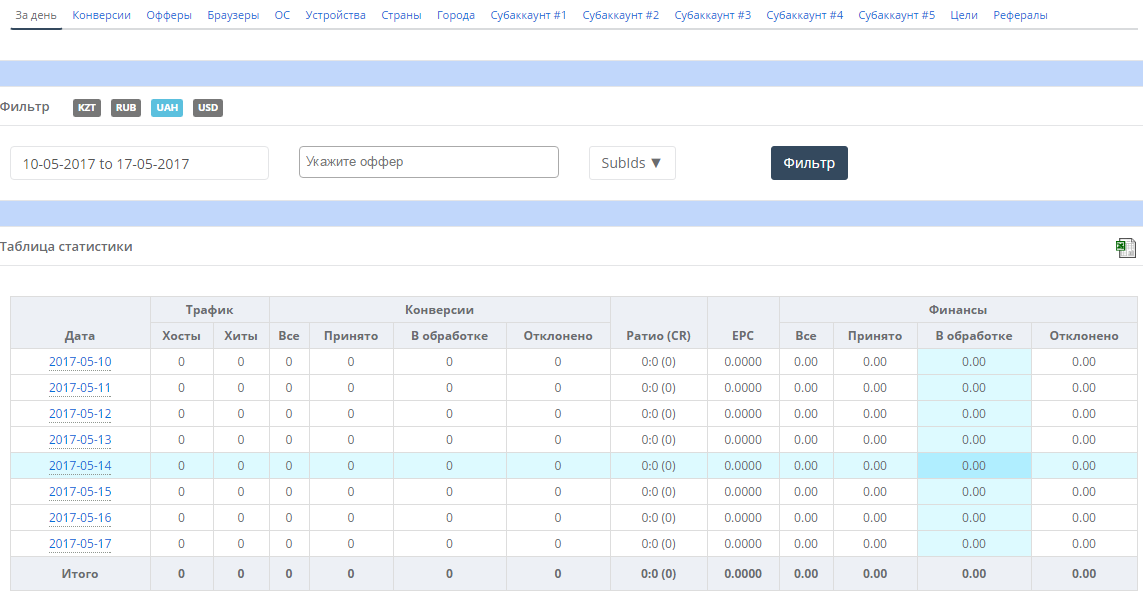Switch to the Рефералы tab

tap(1021, 15)
